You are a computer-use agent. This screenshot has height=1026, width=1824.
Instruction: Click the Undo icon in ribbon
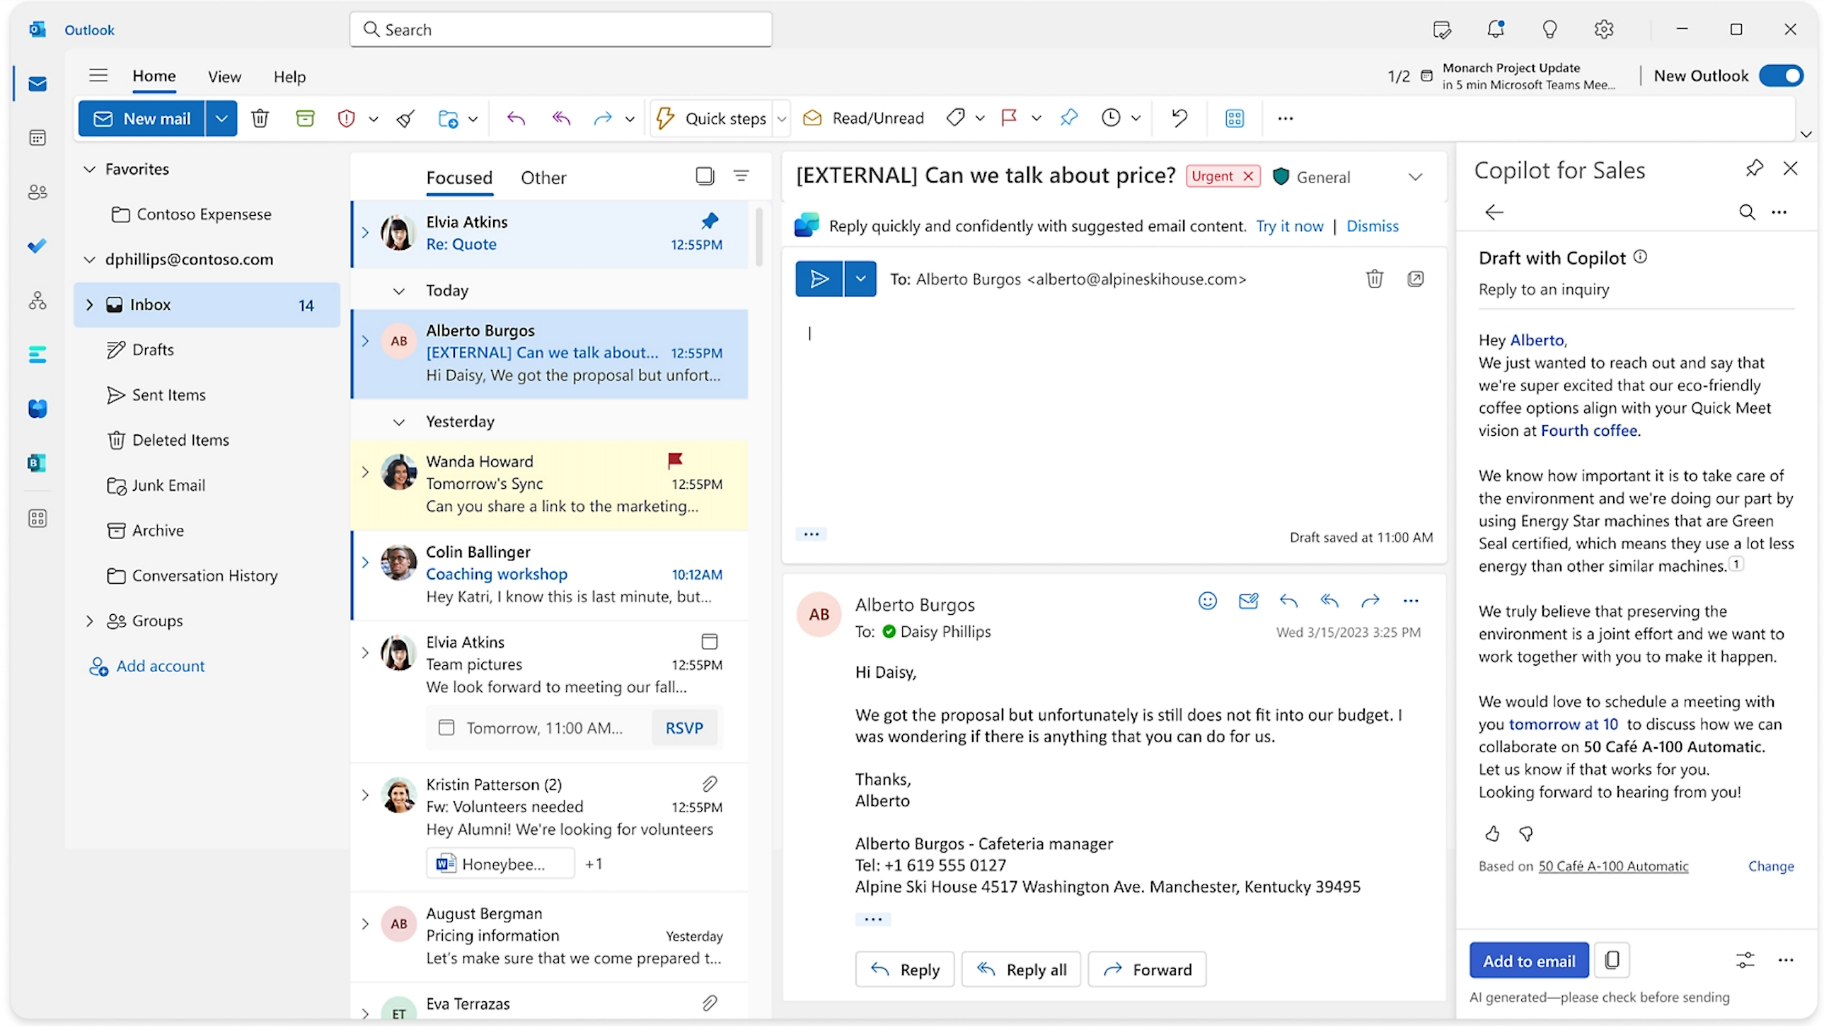pyautogui.click(x=1180, y=118)
